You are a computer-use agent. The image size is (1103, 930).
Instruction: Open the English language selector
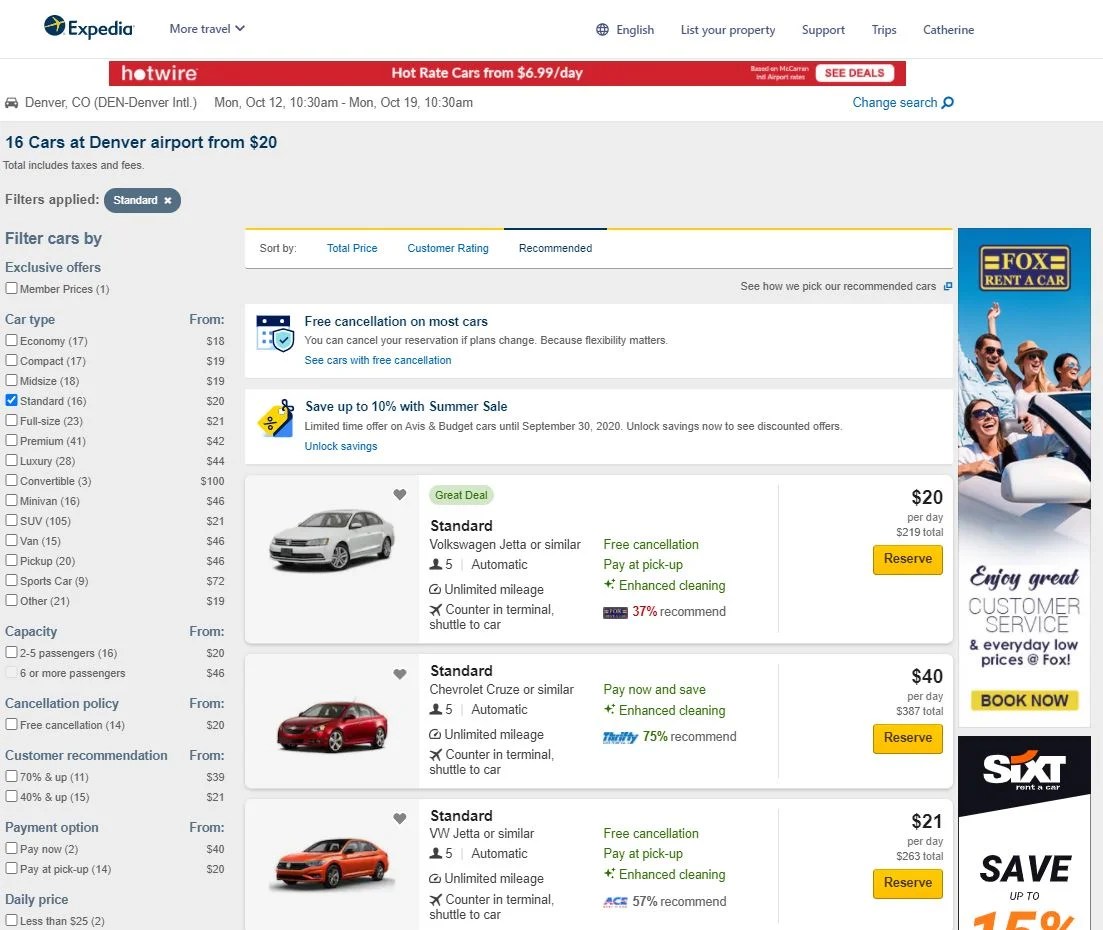pyautogui.click(x=634, y=30)
